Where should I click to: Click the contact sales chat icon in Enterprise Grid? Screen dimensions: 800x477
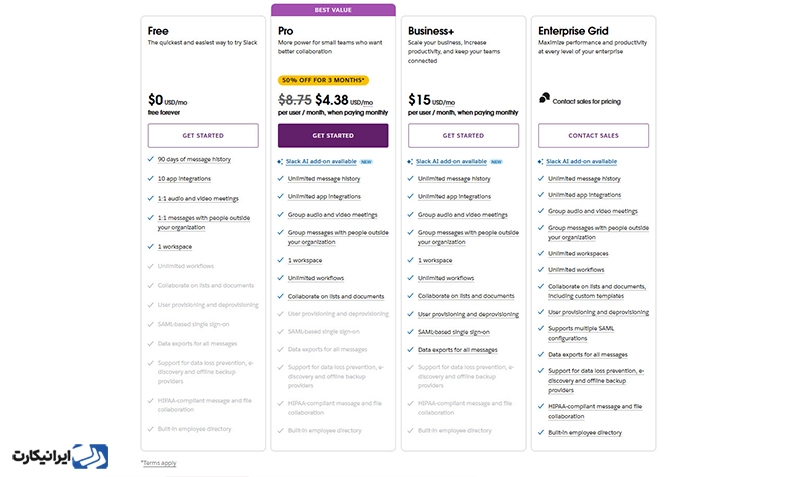click(544, 98)
